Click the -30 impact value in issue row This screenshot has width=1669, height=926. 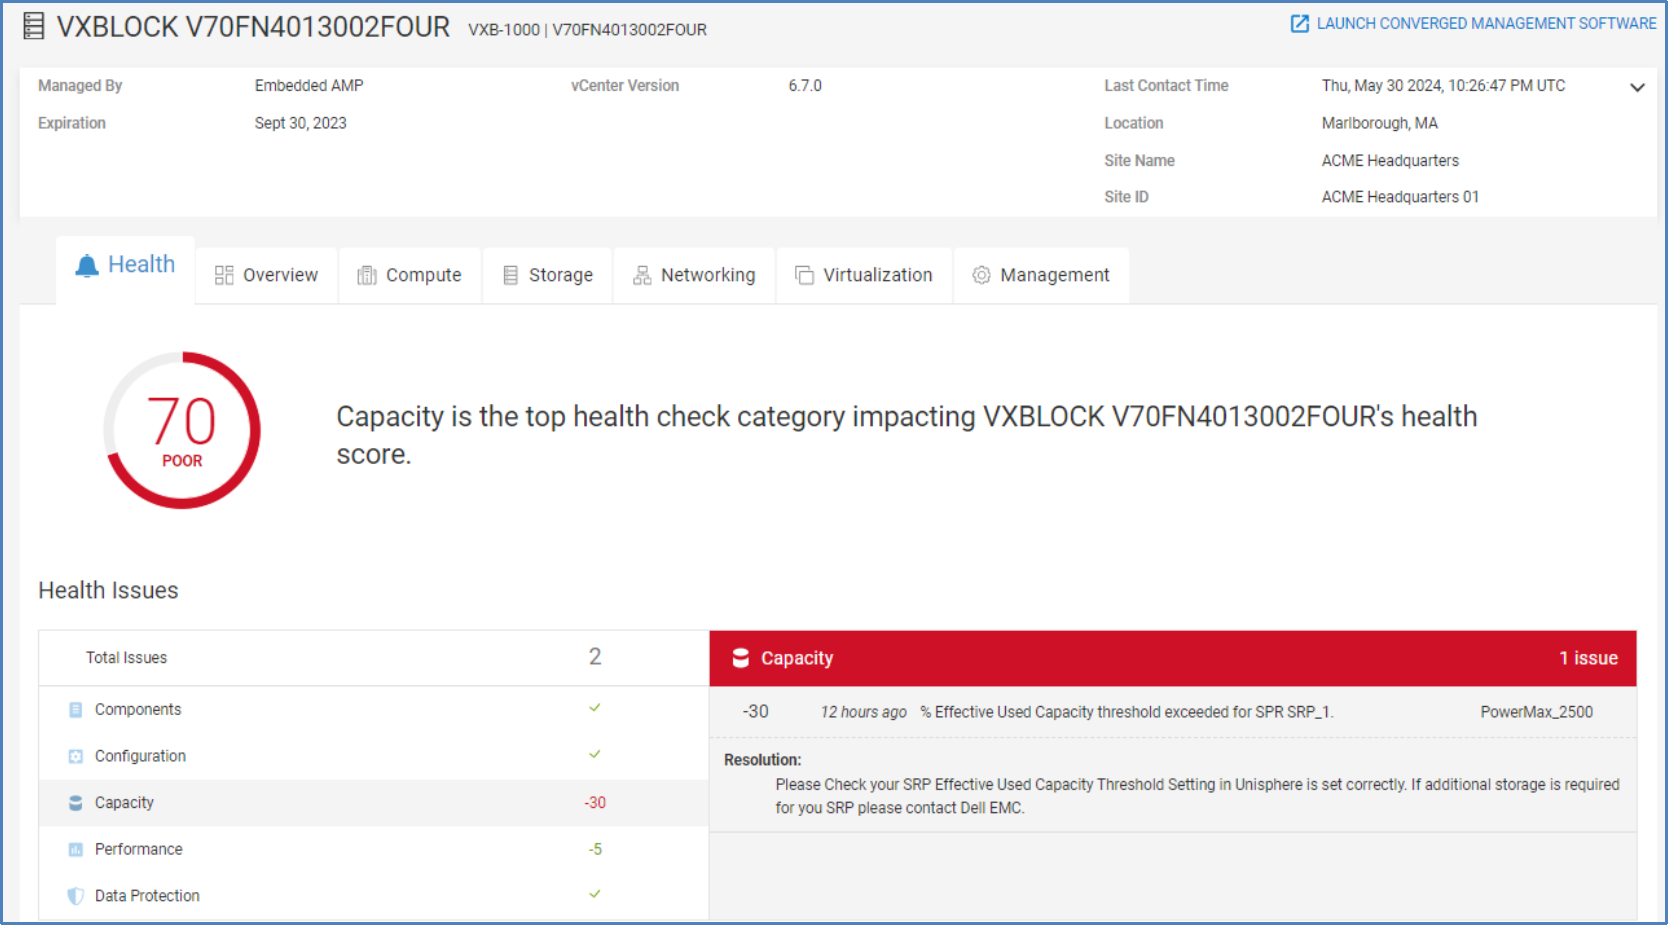click(755, 712)
